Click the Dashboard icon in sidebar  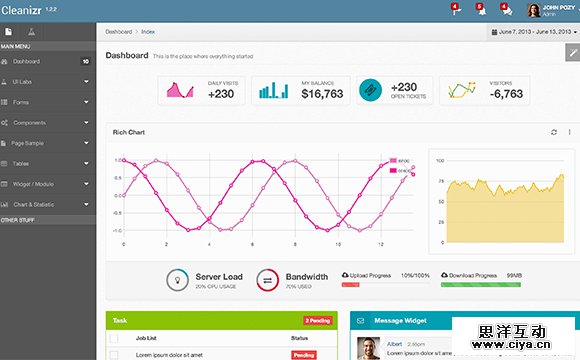coord(4,61)
